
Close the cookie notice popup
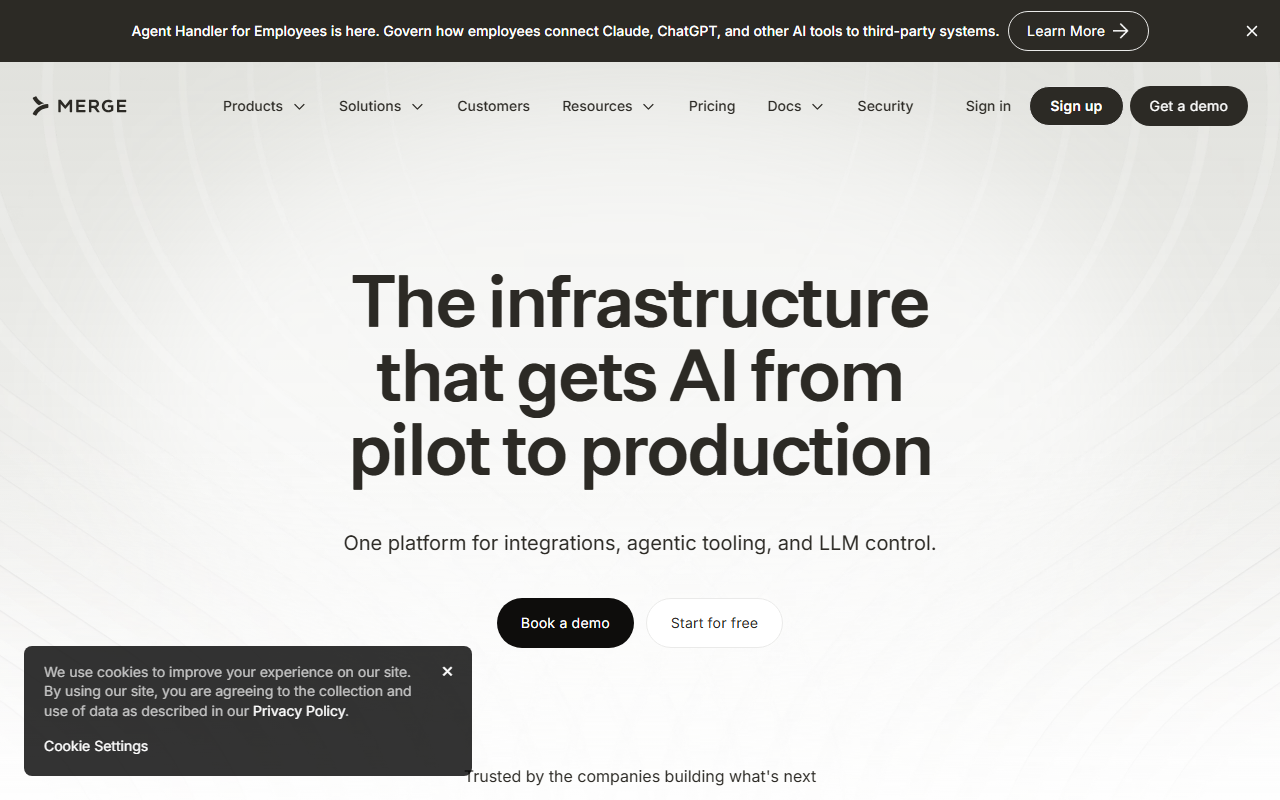coord(447,672)
